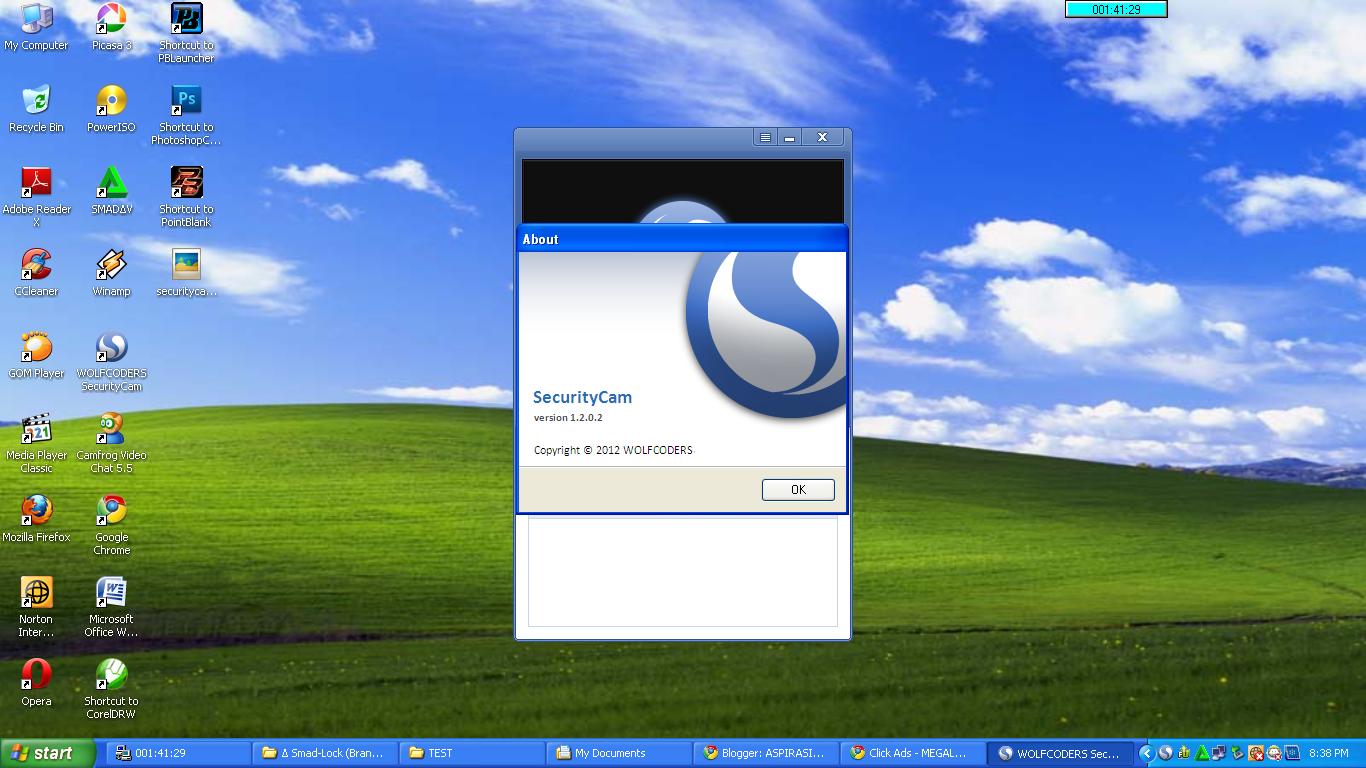Click the green SMADAV tray icon
The height and width of the screenshot is (768, 1366).
(1202, 753)
